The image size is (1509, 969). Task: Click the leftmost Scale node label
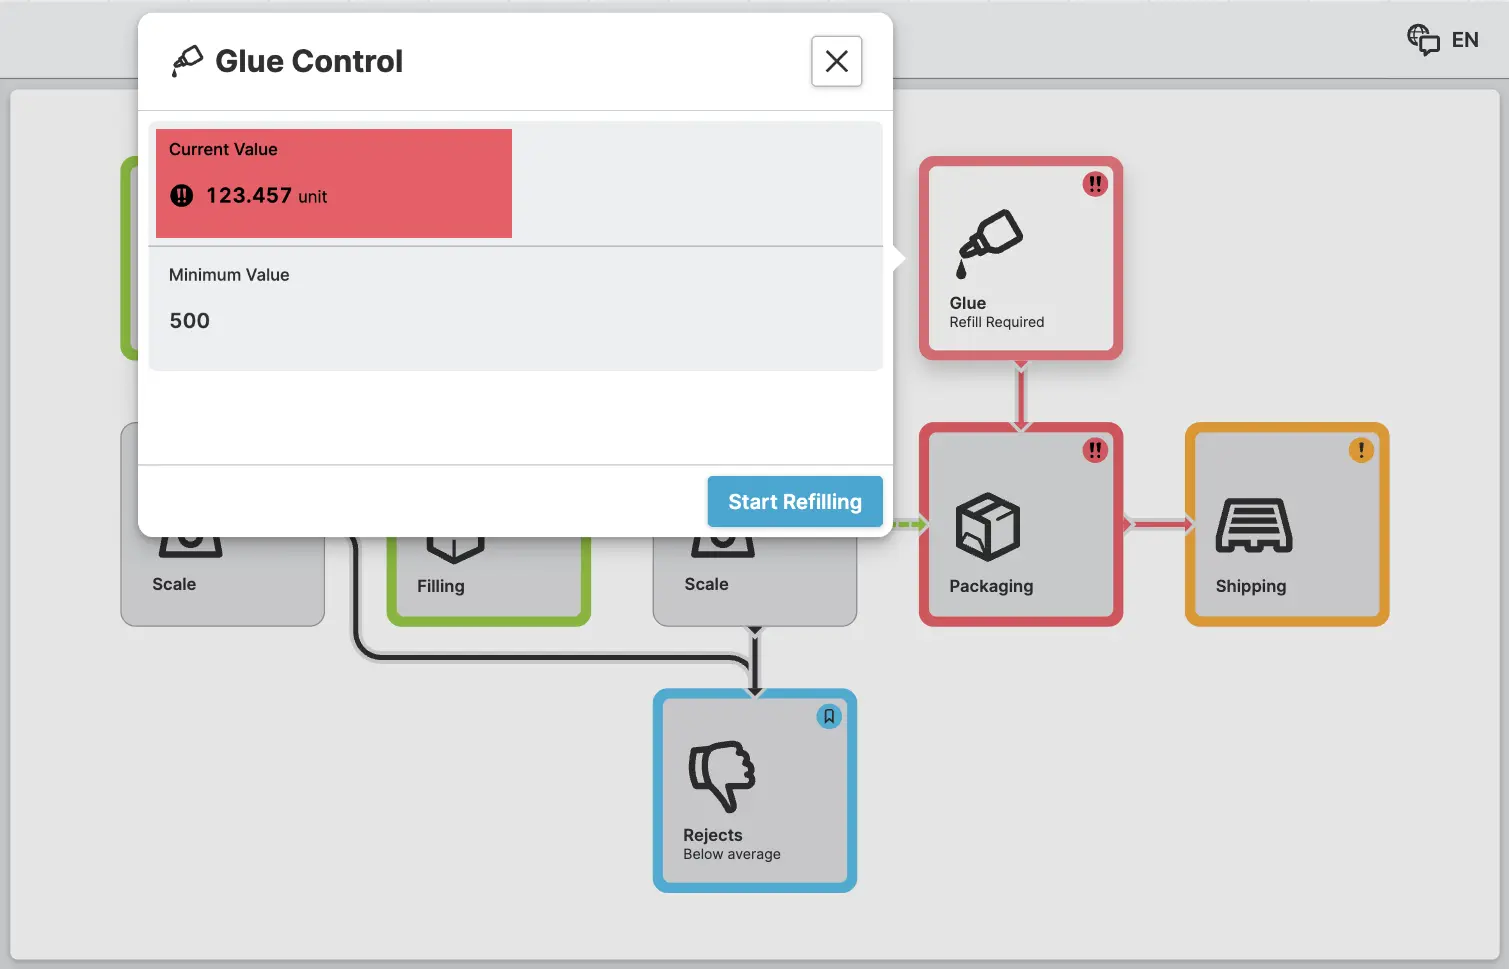click(174, 584)
